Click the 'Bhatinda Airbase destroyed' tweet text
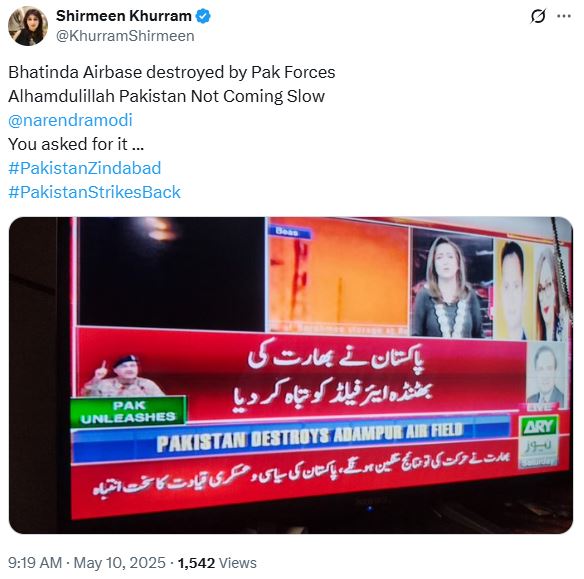Image resolution: width=584 pixels, height=579 pixels. [172, 72]
